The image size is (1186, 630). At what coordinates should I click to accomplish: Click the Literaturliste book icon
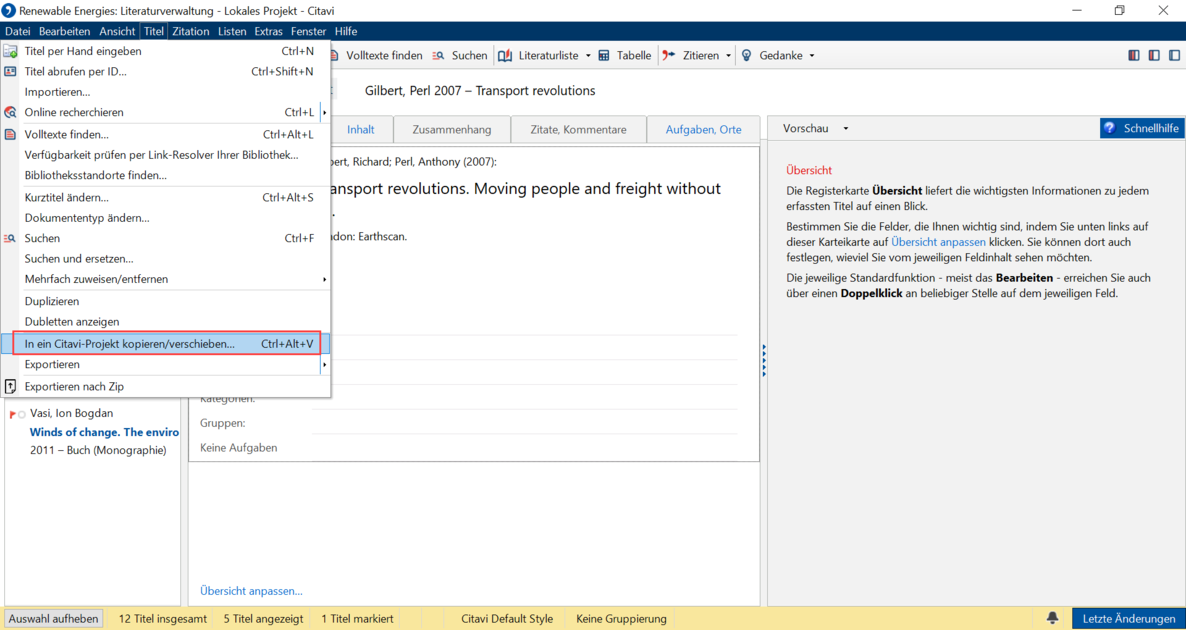pos(505,55)
